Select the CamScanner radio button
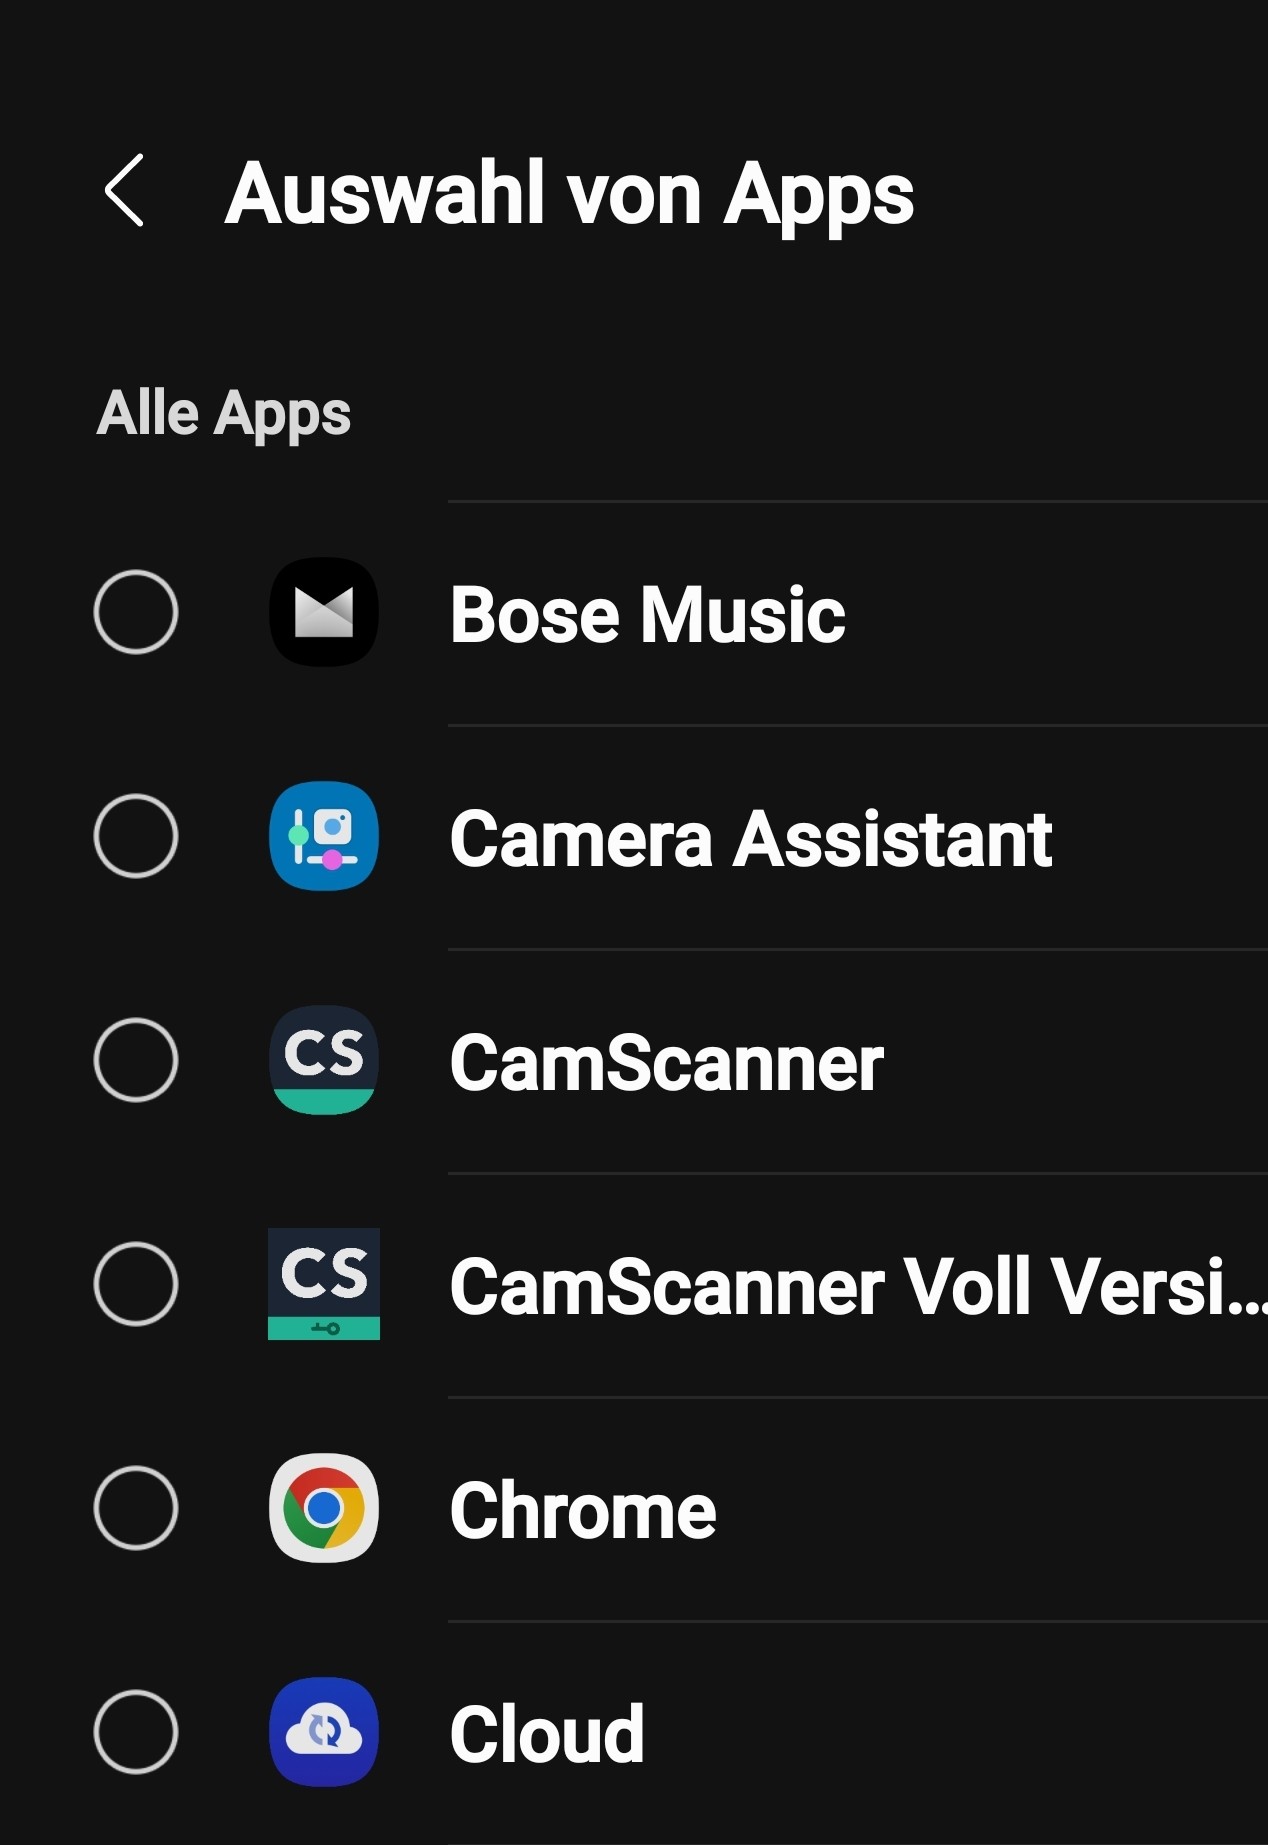This screenshot has height=1845, width=1268. 136,1060
